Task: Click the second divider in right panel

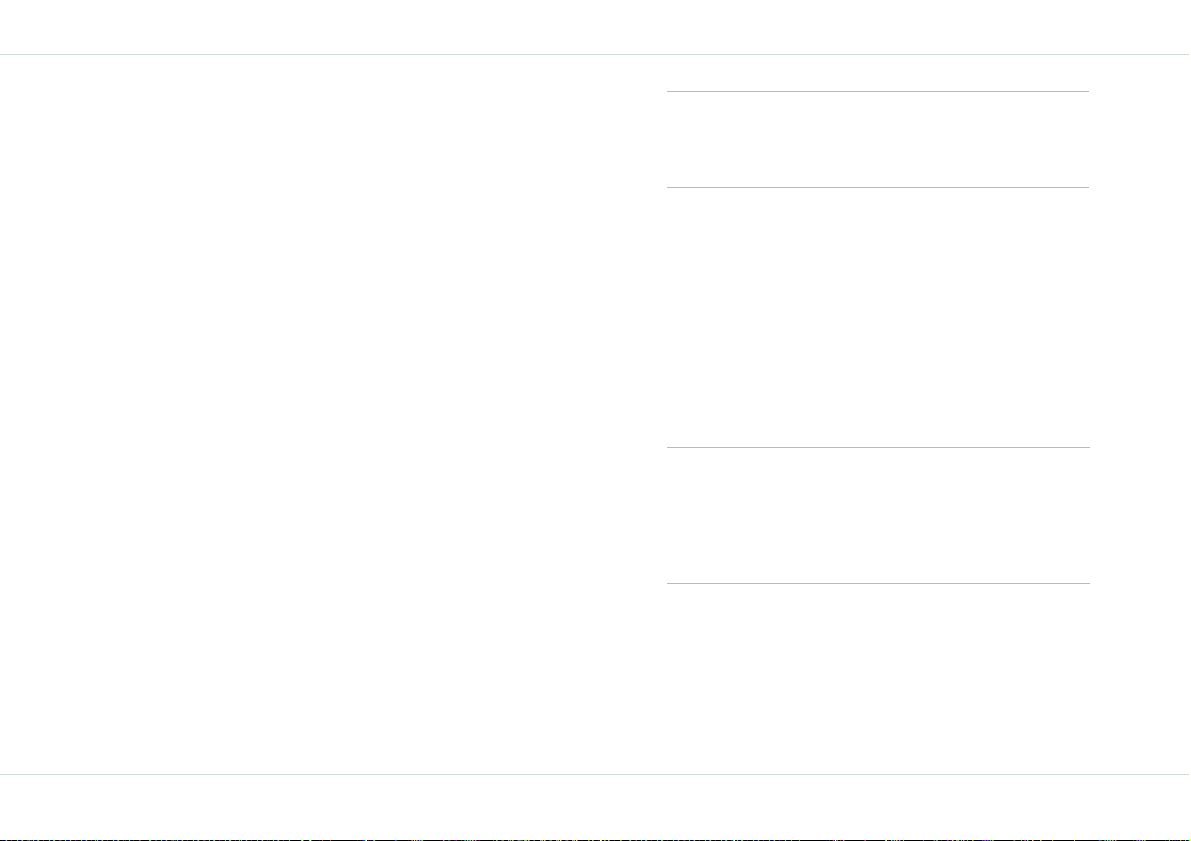Action: (878, 187)
